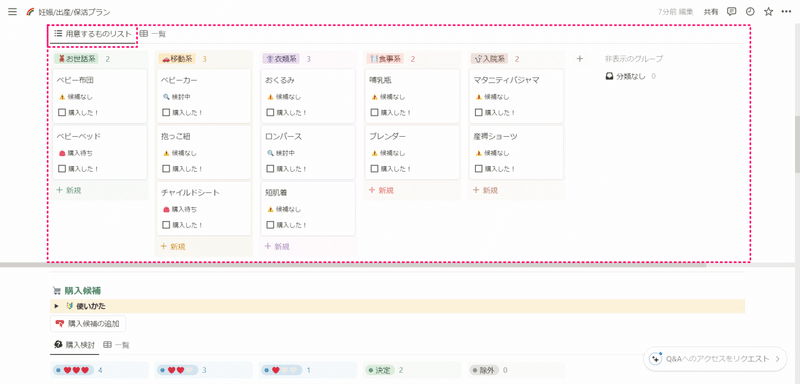The width and height of the screenshot is (800, 384).
Task: Click the 妊娠/出産/保活プラン page title
Action: (x=74, y=12)
